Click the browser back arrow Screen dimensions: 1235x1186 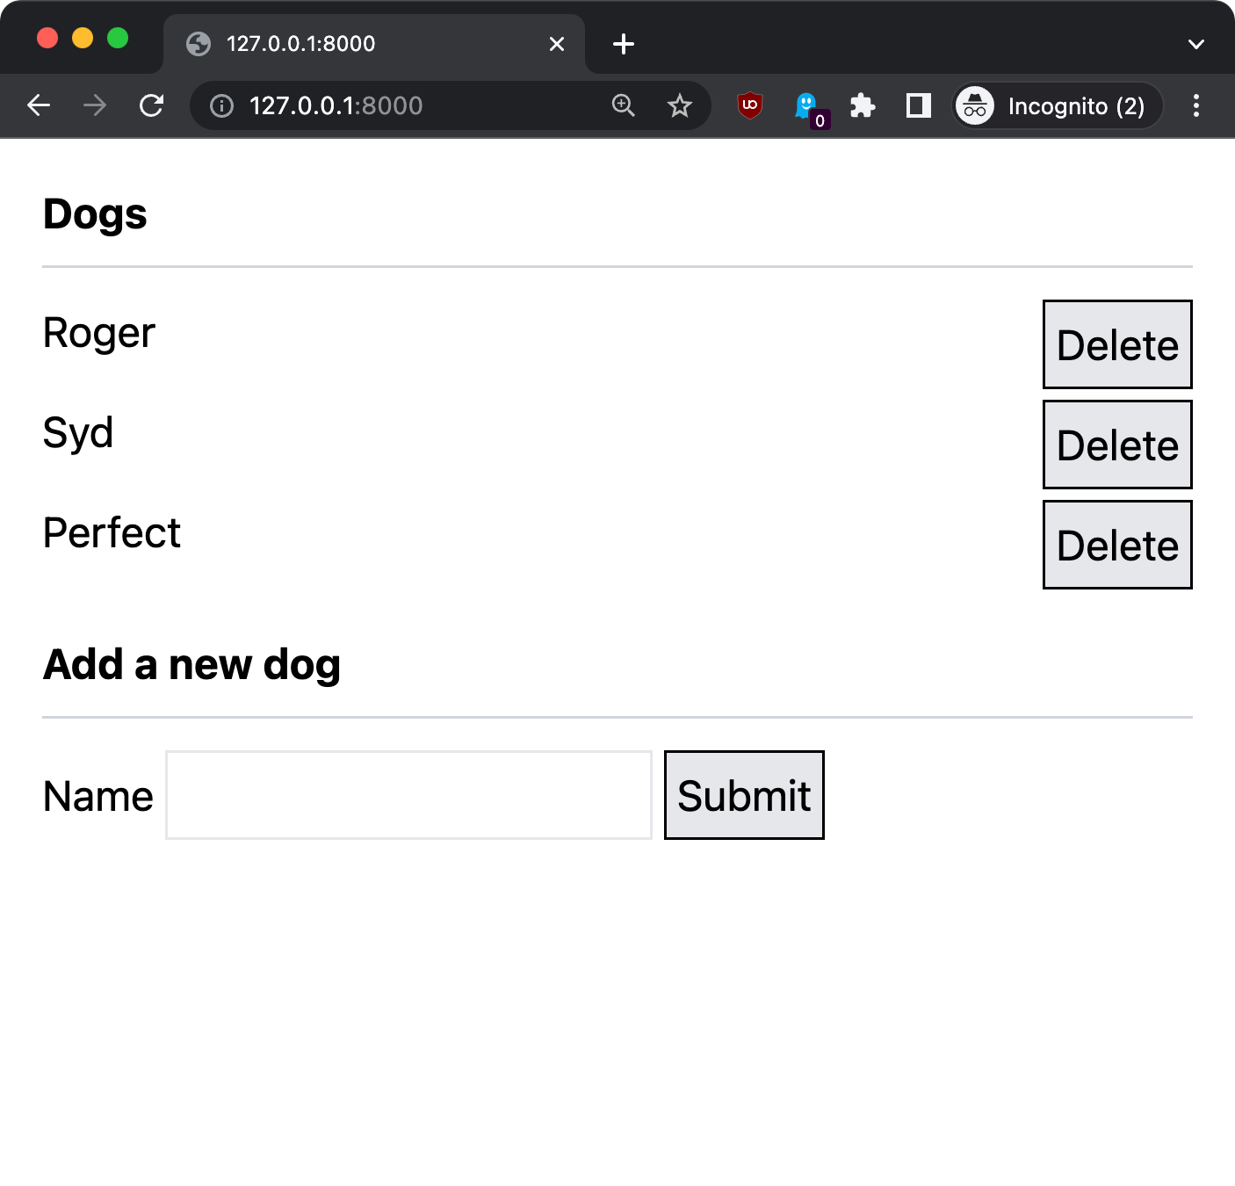(x=39, y=106)
